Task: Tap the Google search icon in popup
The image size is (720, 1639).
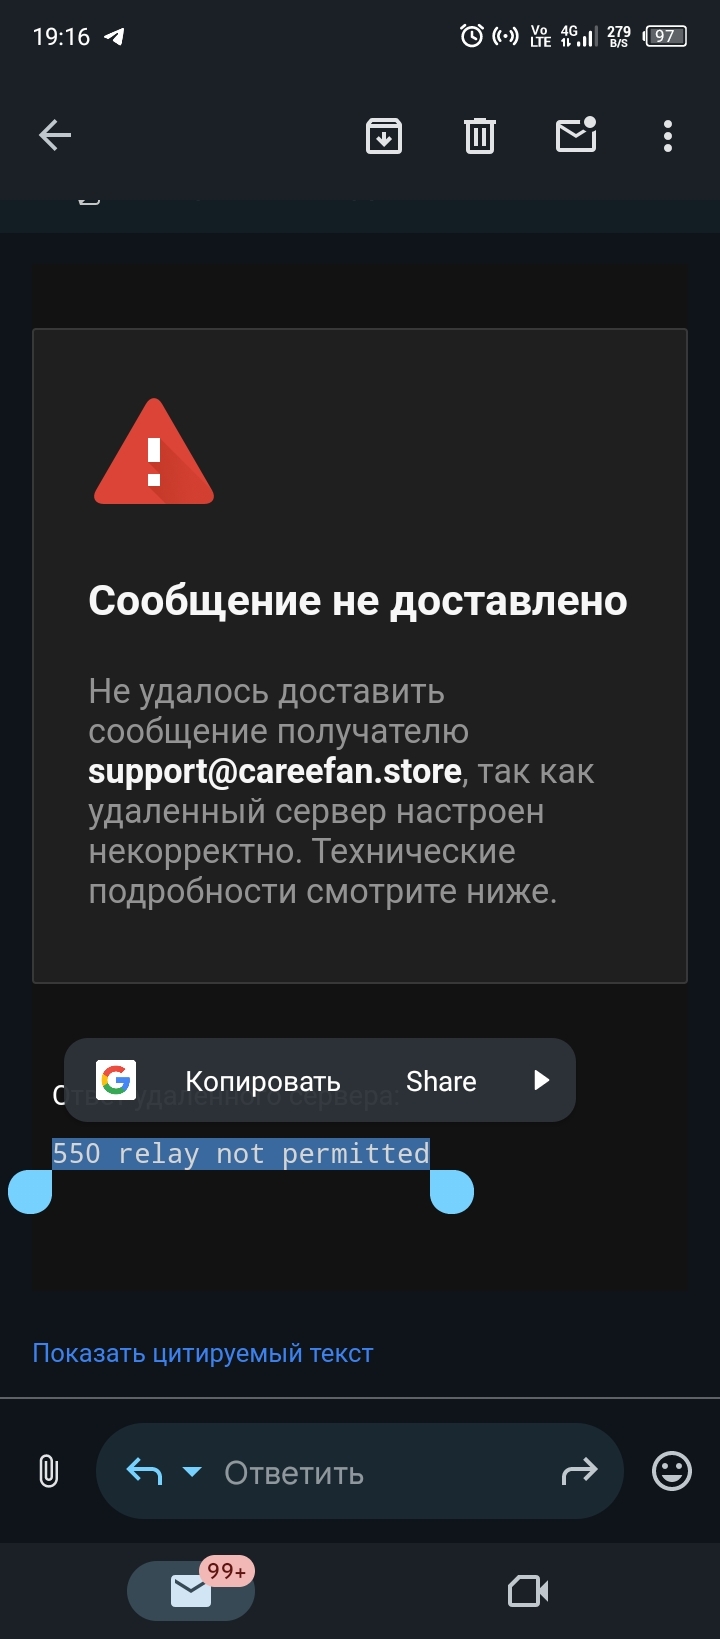Action: 116,1080
